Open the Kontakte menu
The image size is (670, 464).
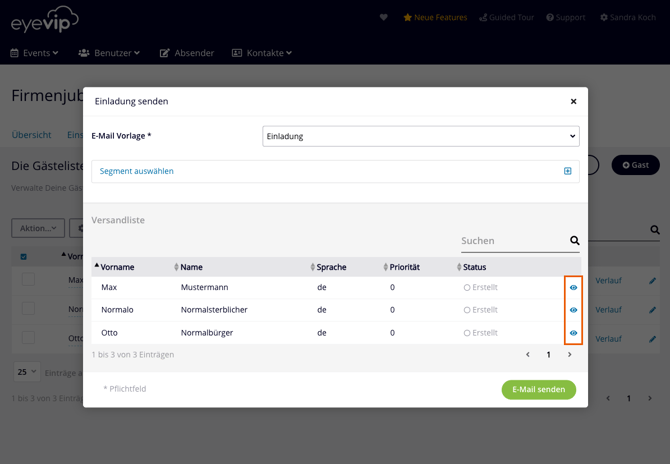click(262, 53)
